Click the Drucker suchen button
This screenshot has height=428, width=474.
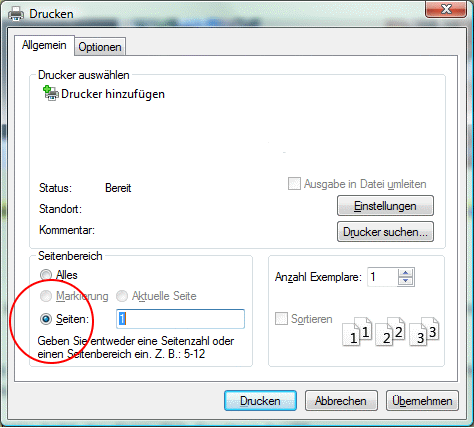pos(385,232)
